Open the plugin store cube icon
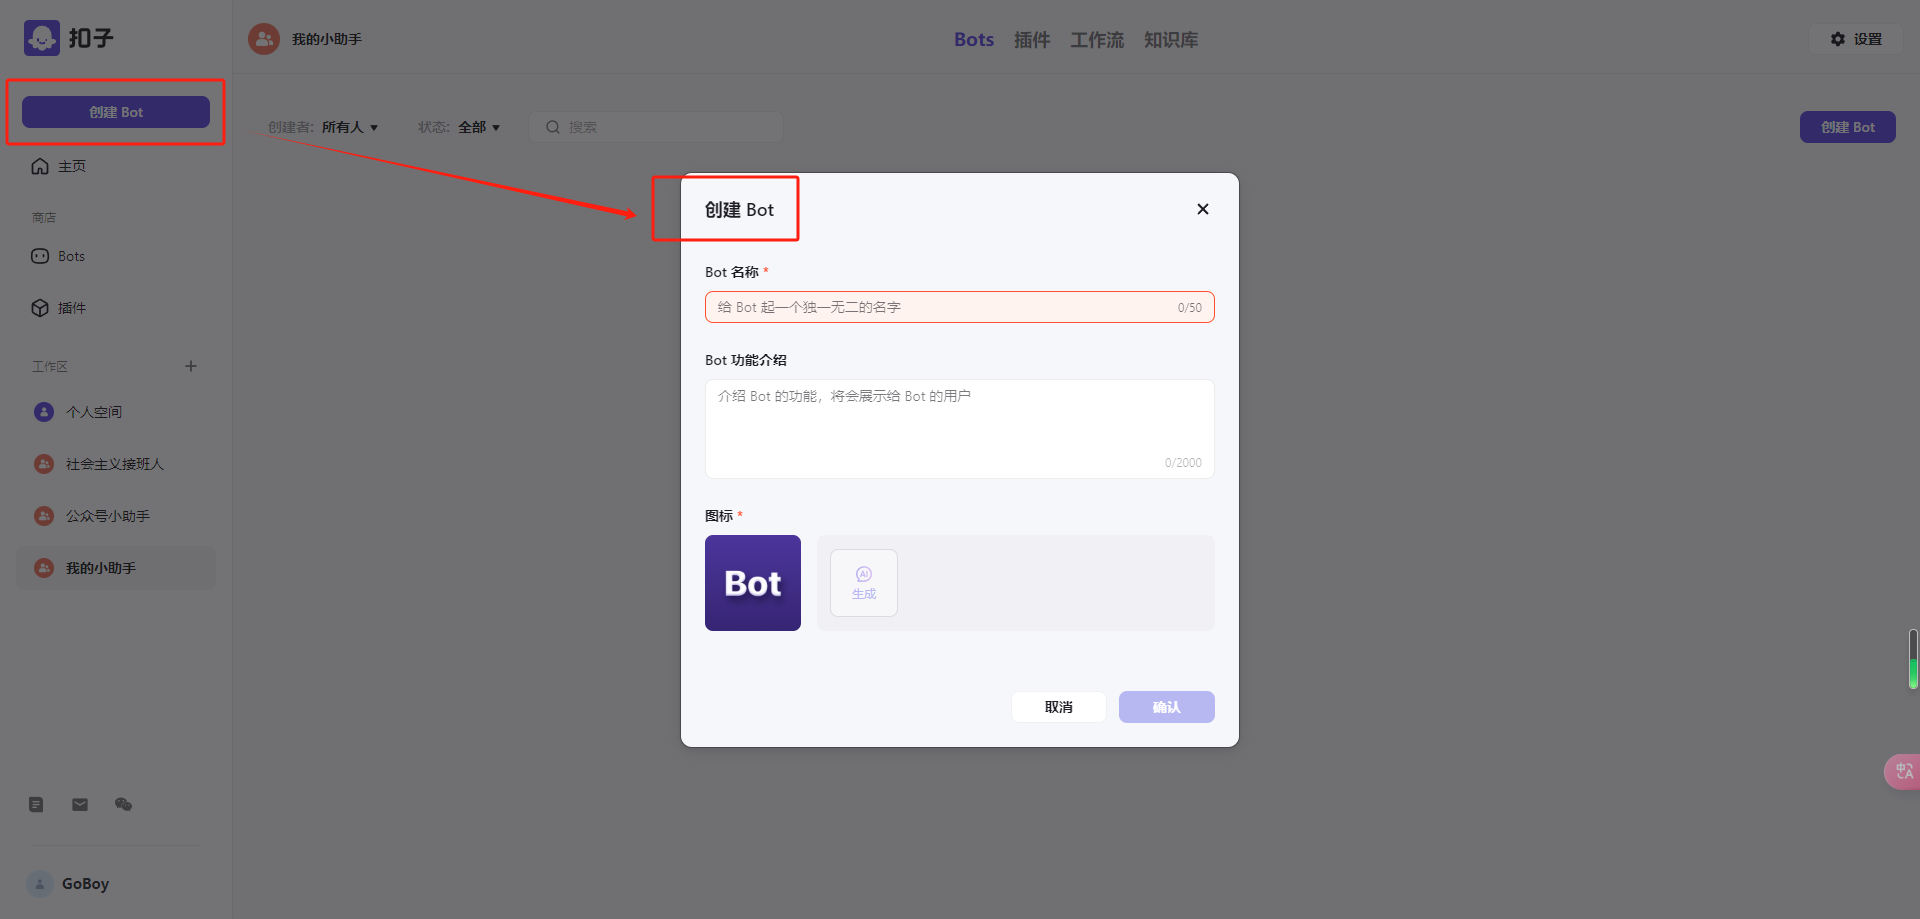Image resolution: width=1920 pixels, height=919 pixels. pyautogui.click(x=40, y=308)
